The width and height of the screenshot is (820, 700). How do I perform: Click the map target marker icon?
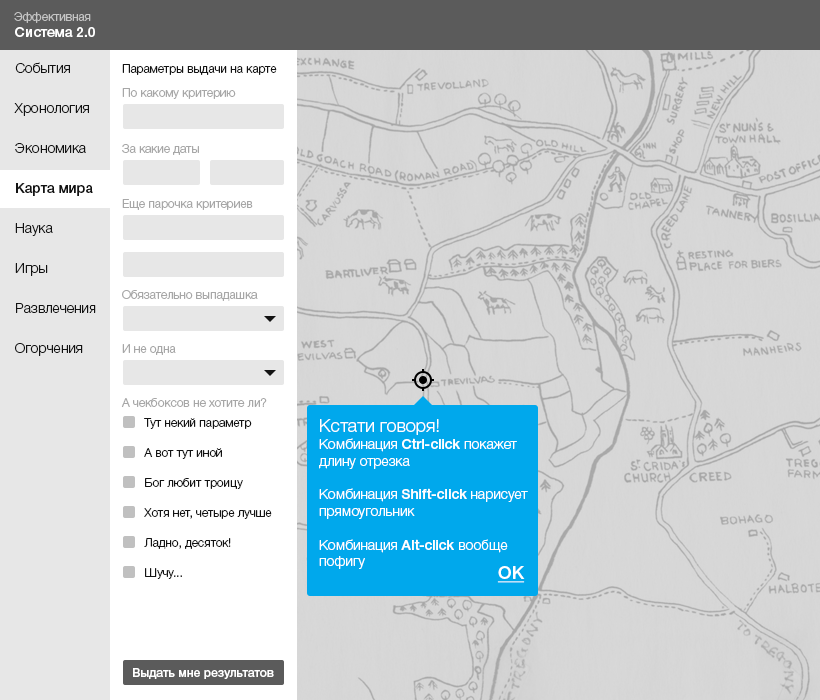pyautogui.click(x=423, y=380)
